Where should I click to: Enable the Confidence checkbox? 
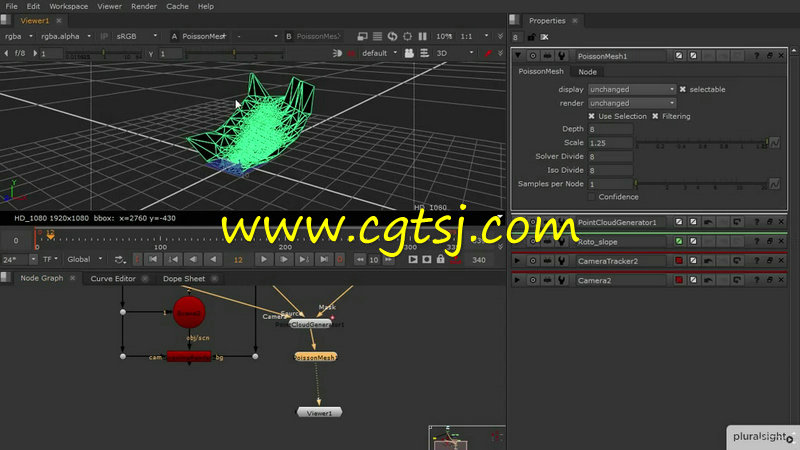[x=591, y=197]
